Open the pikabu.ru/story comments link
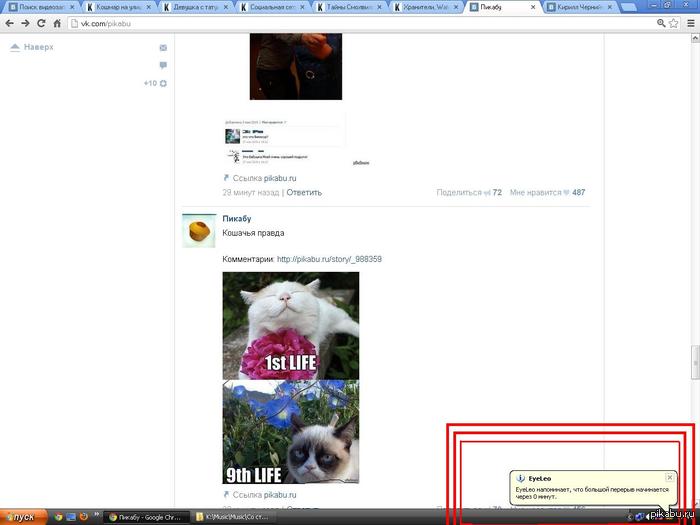The height and width of the screenshot is (525, 700). coord(329,259)
